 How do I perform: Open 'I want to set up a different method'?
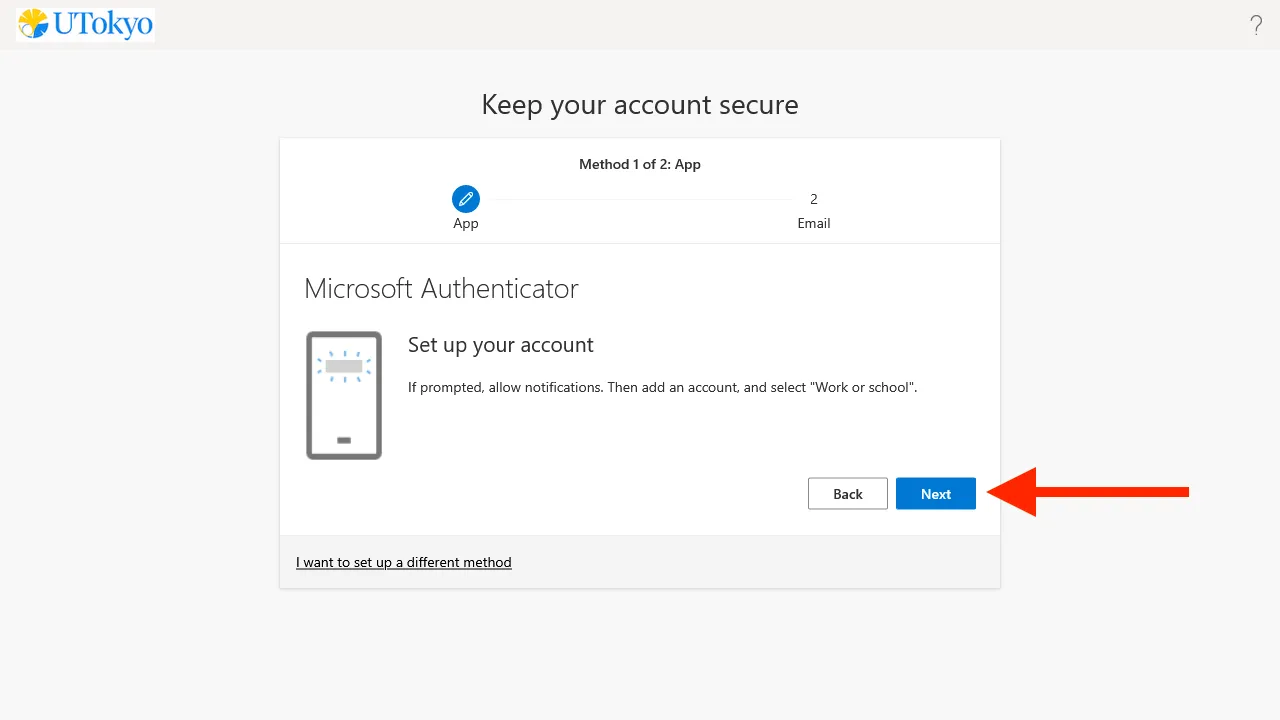pyautogui.click(x=404, y=563)
